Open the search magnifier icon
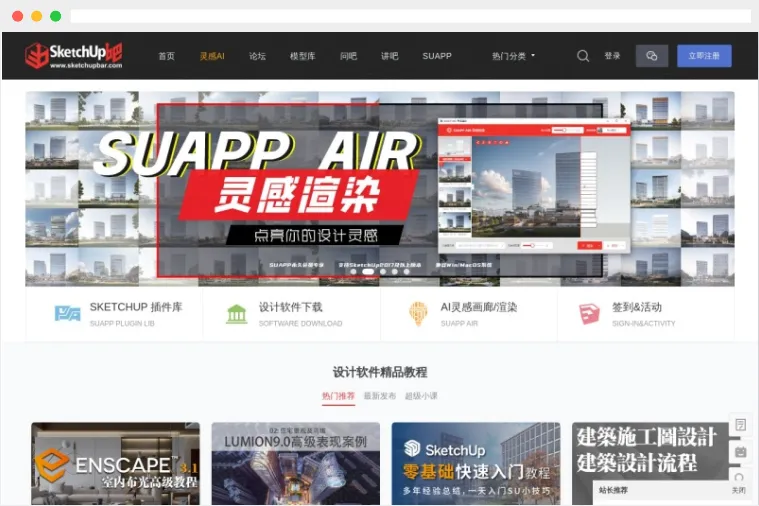 [583, 56]
